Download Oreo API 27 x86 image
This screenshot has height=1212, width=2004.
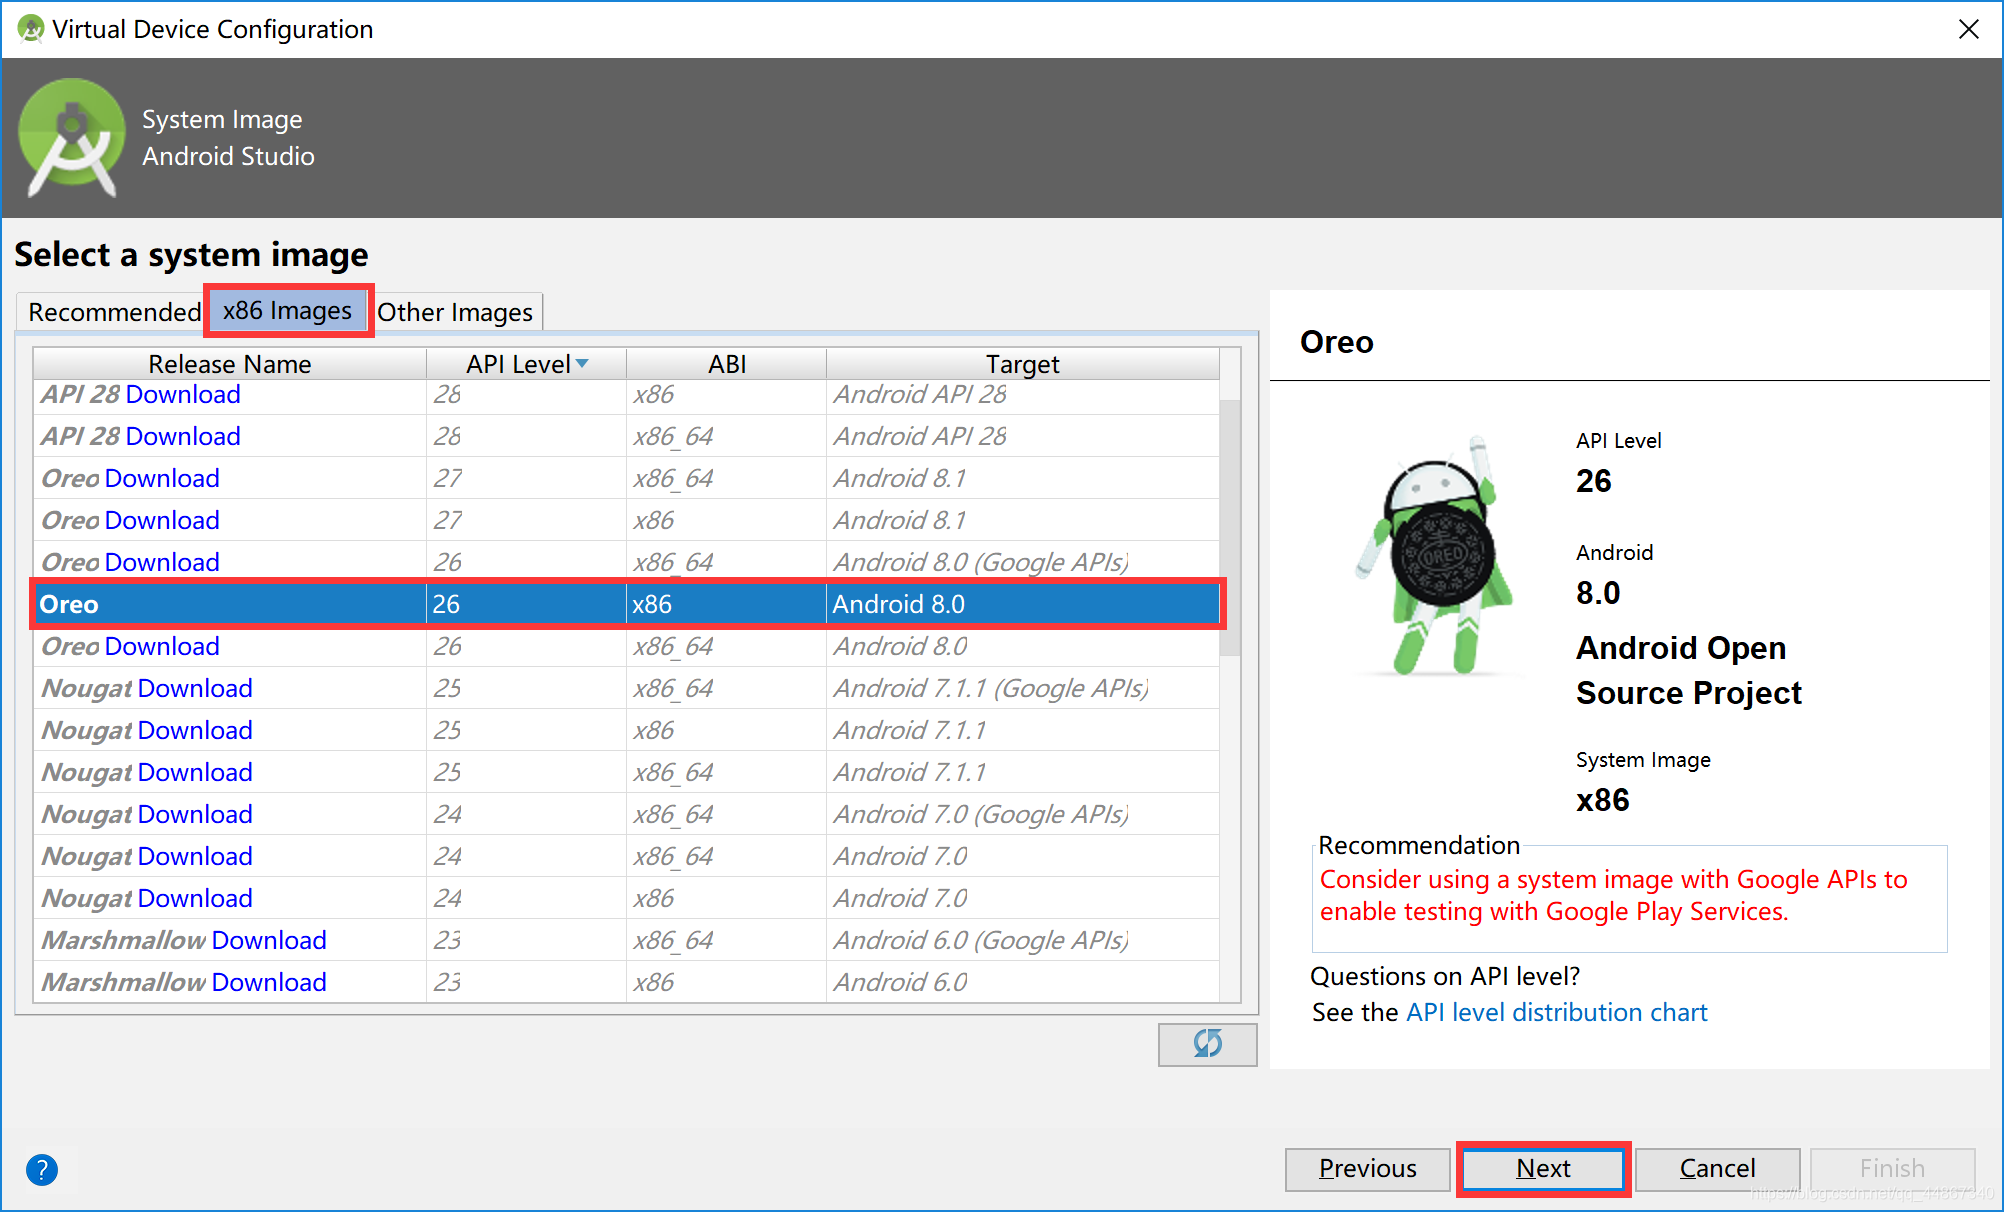coord(162,520)
